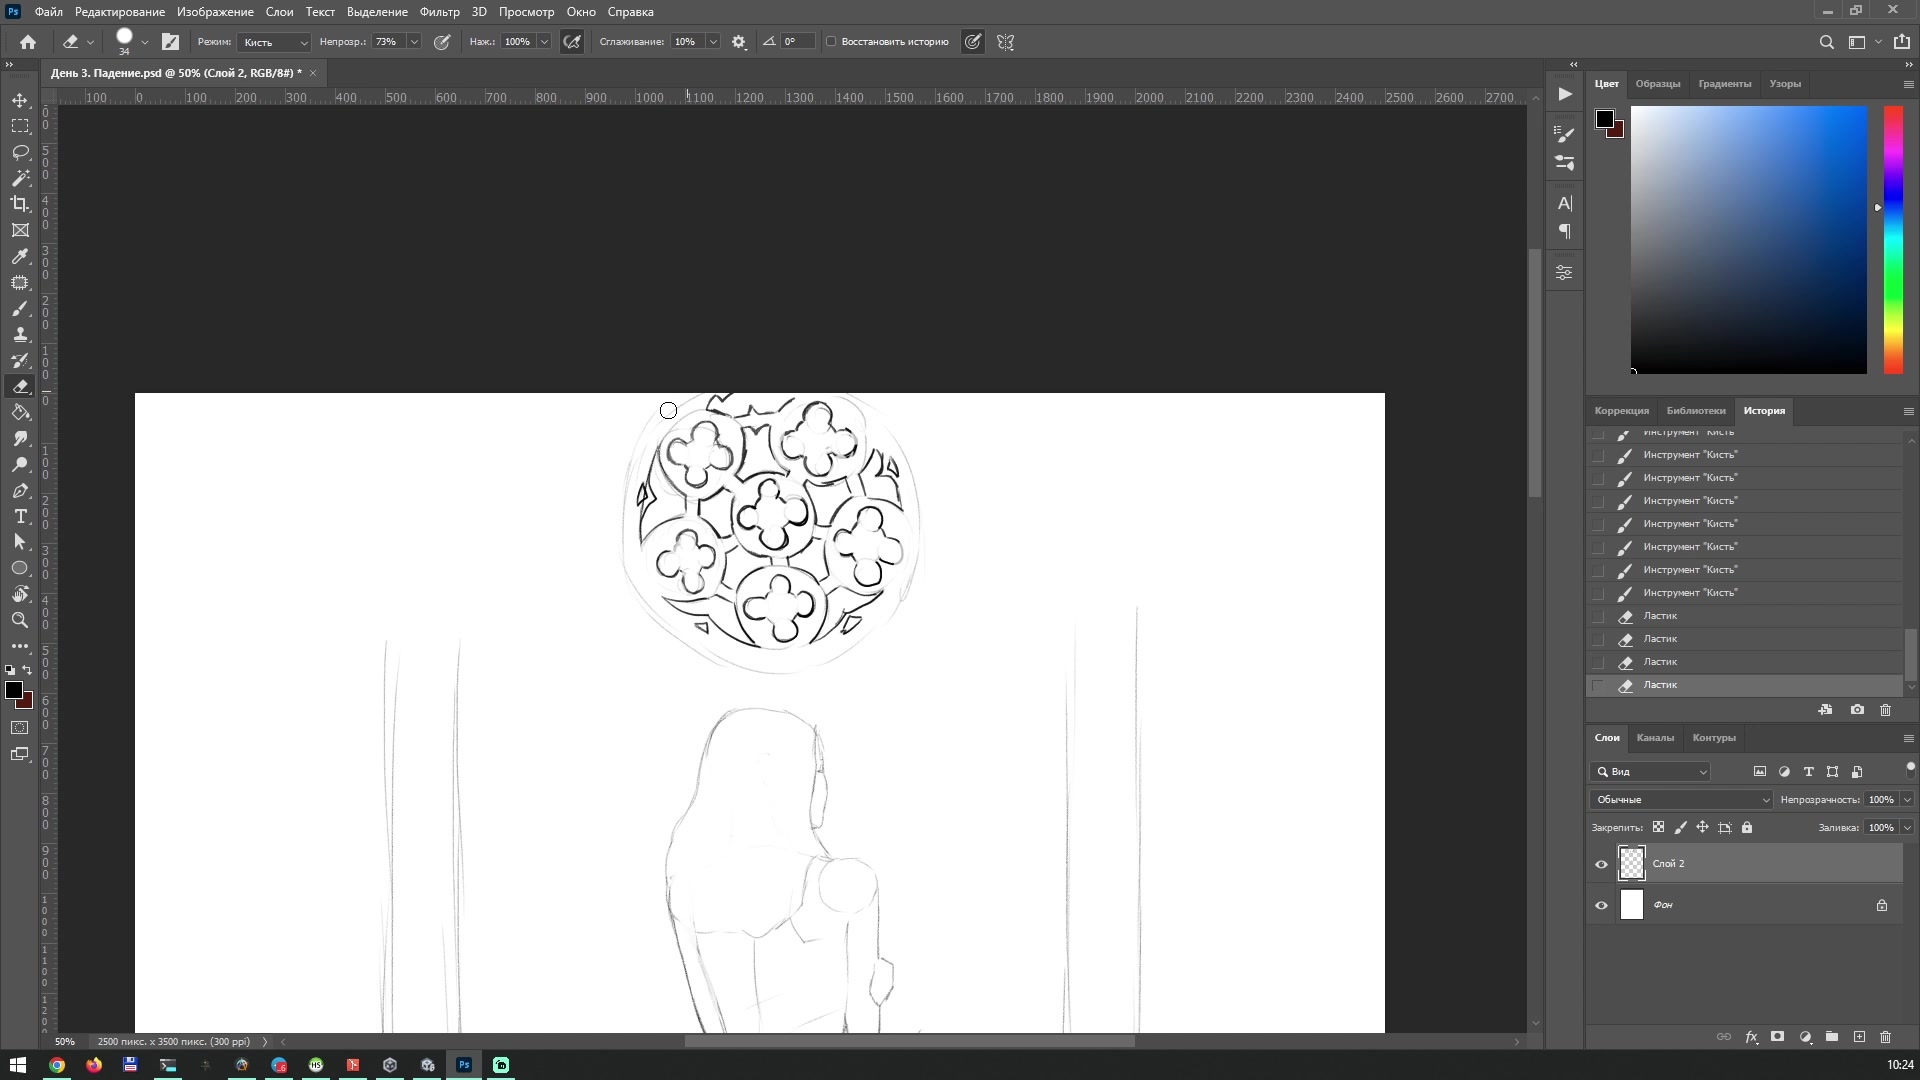Select the Crop tool

point(20,204)
